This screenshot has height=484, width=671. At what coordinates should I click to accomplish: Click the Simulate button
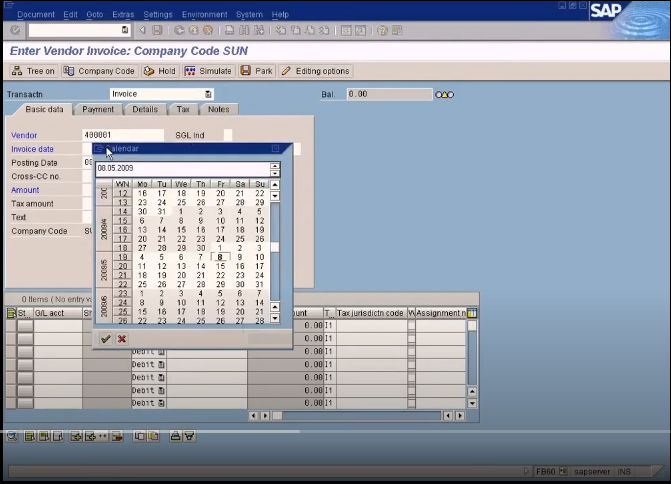point(208,71)
